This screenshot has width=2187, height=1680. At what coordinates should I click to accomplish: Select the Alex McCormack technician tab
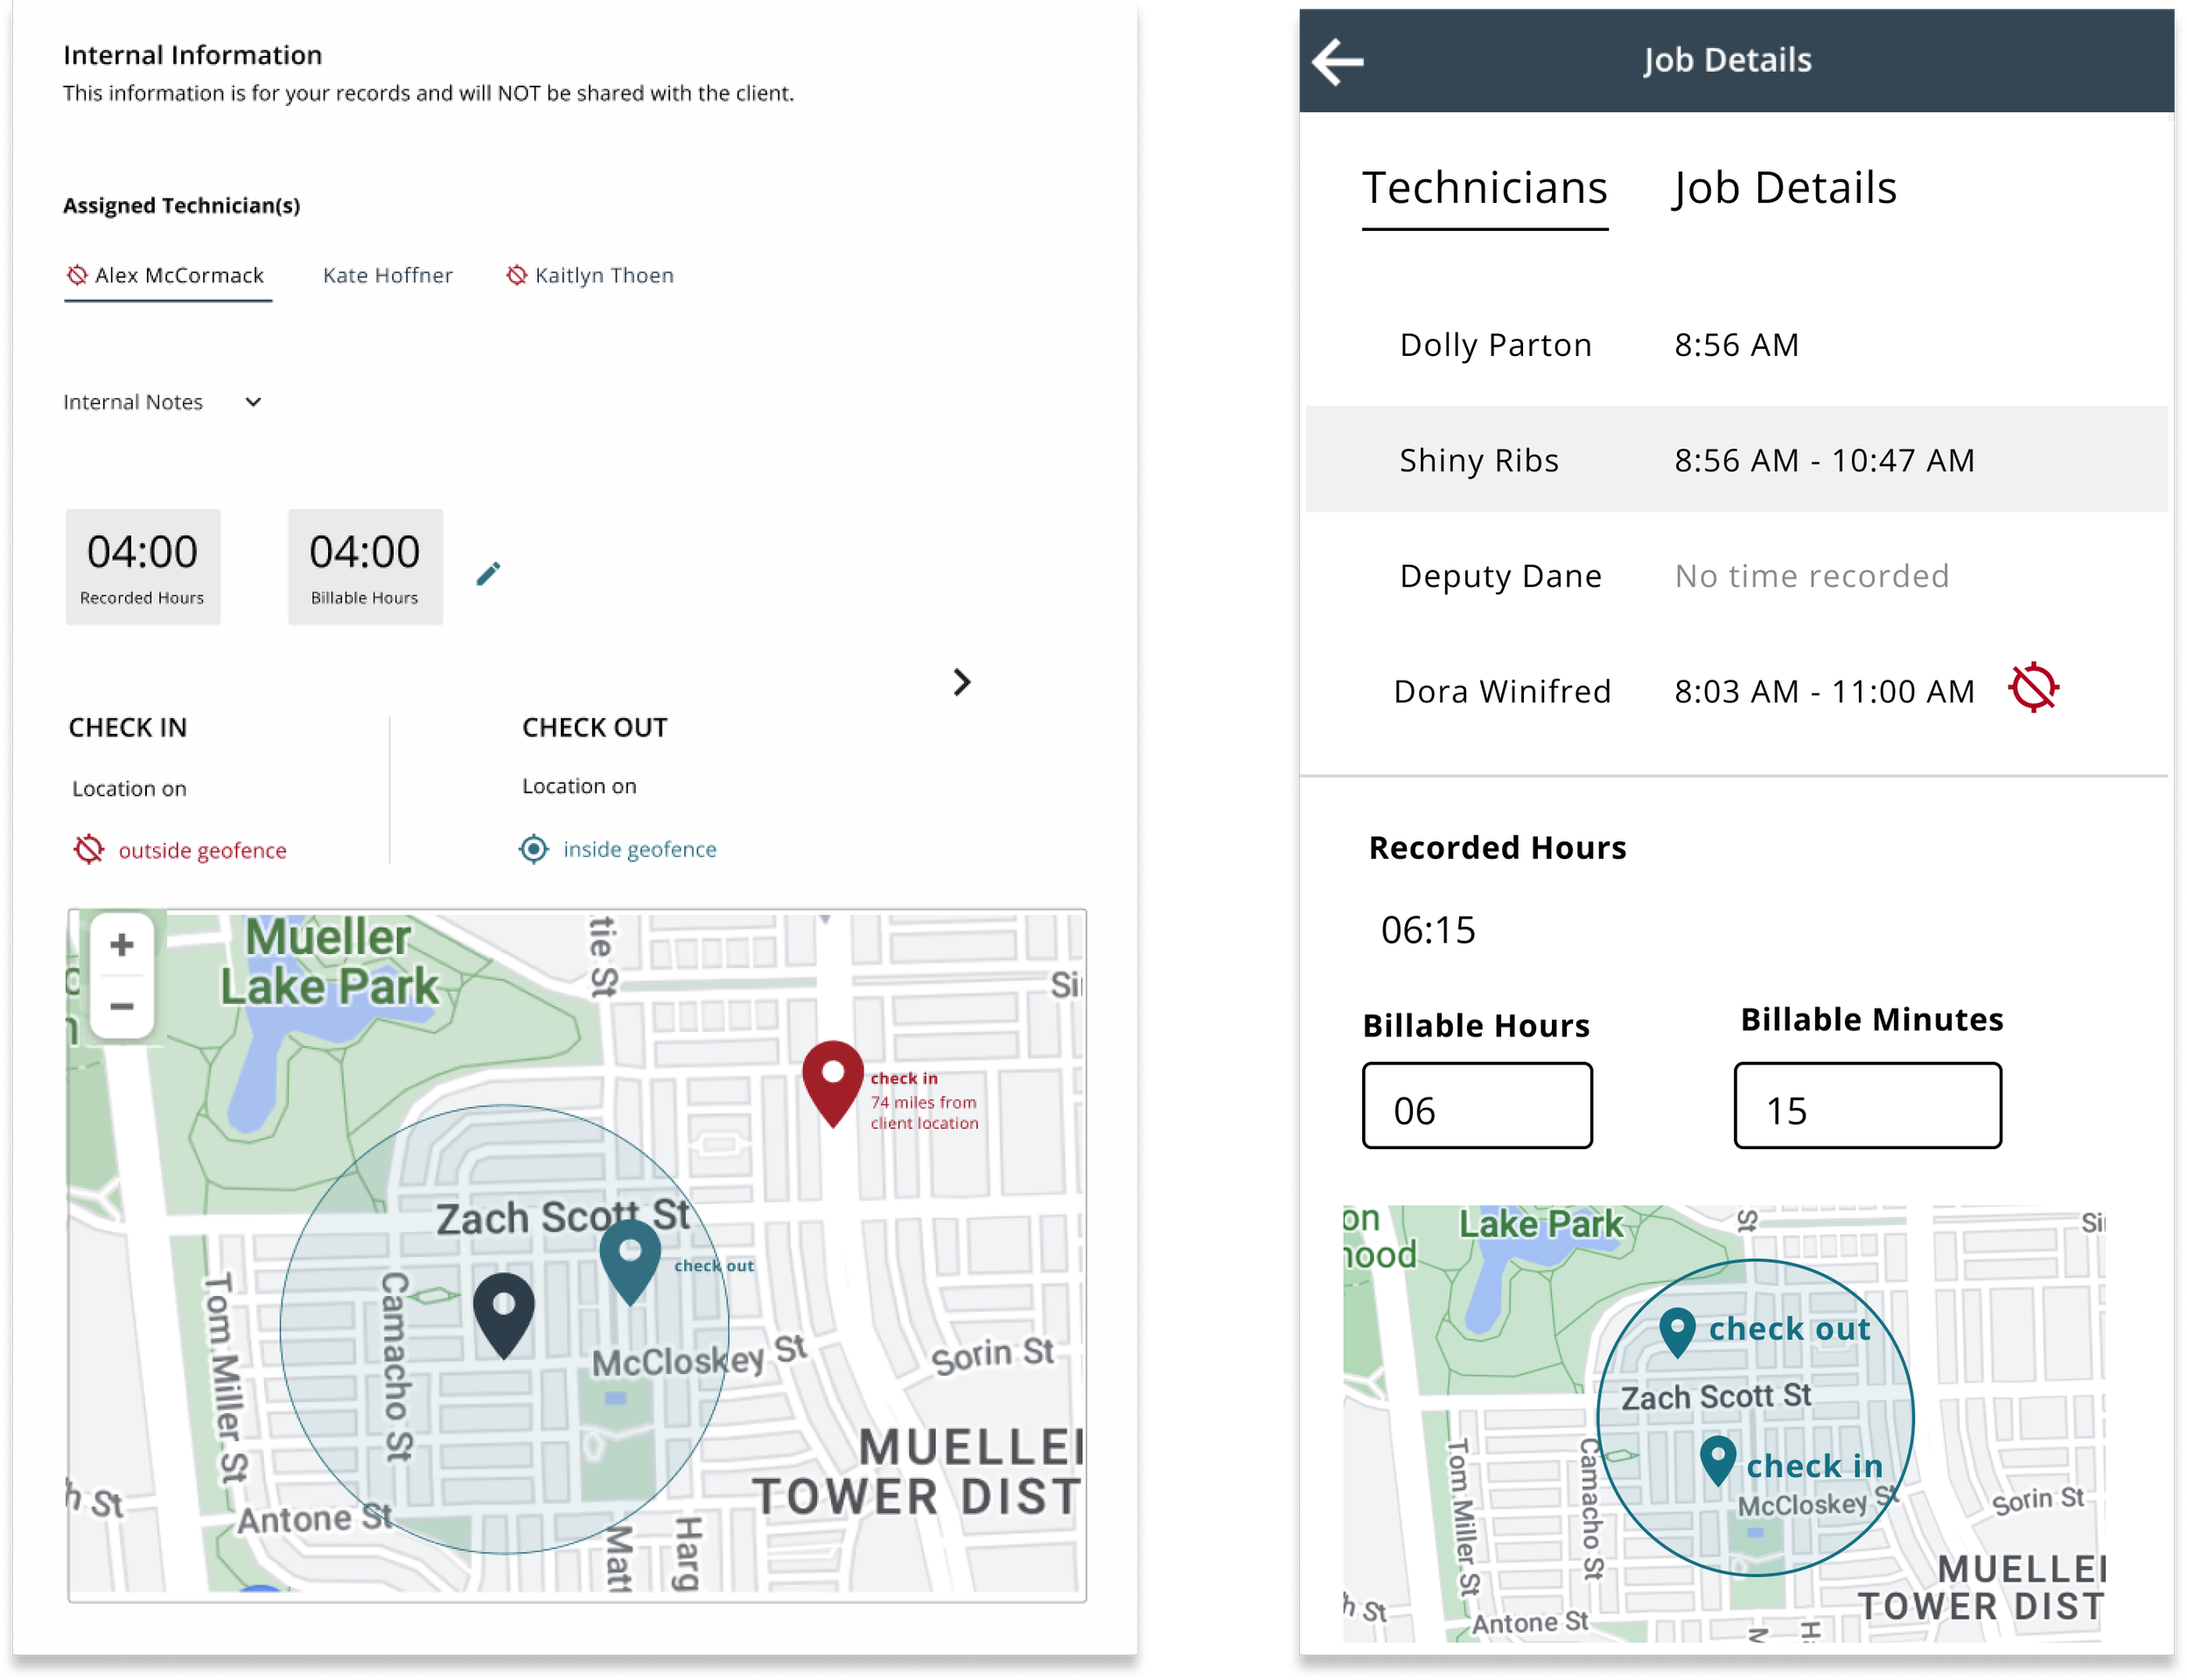pos(167,275)
